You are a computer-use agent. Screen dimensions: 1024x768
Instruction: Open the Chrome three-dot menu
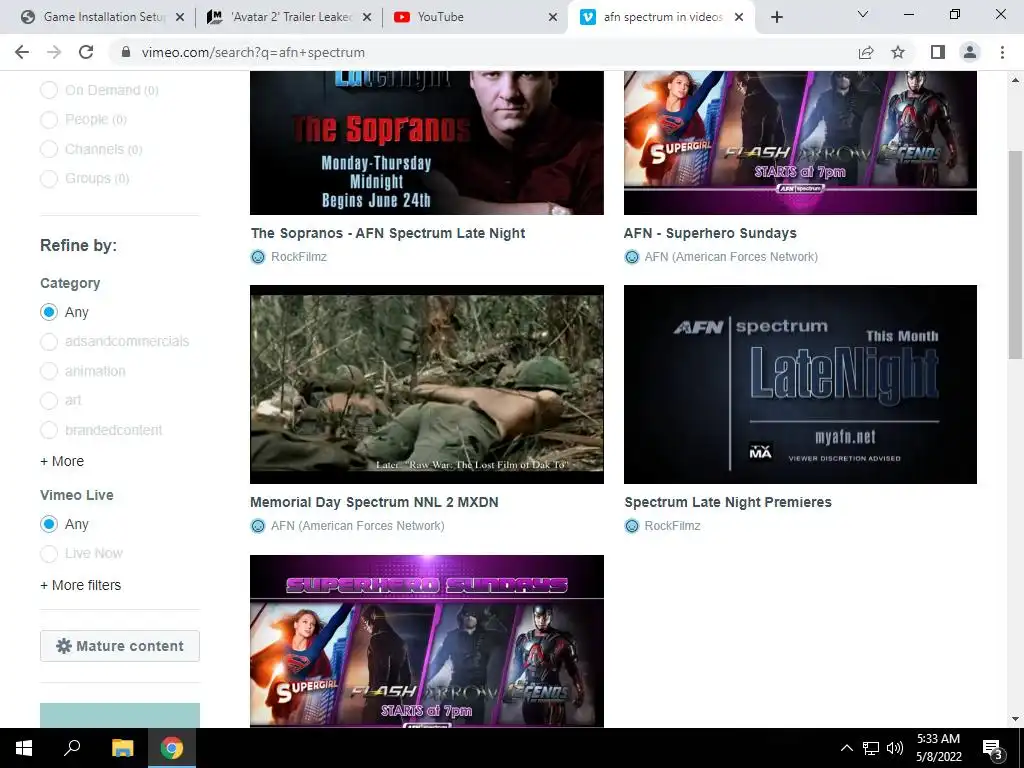click(x=1002, y=52)
